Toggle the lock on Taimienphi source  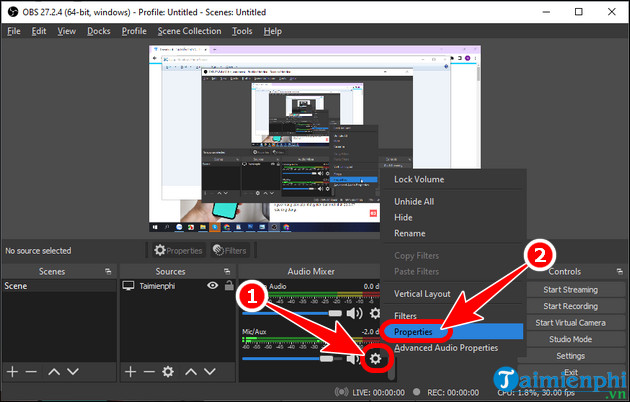pyautogui.click(x=229, y=286)
